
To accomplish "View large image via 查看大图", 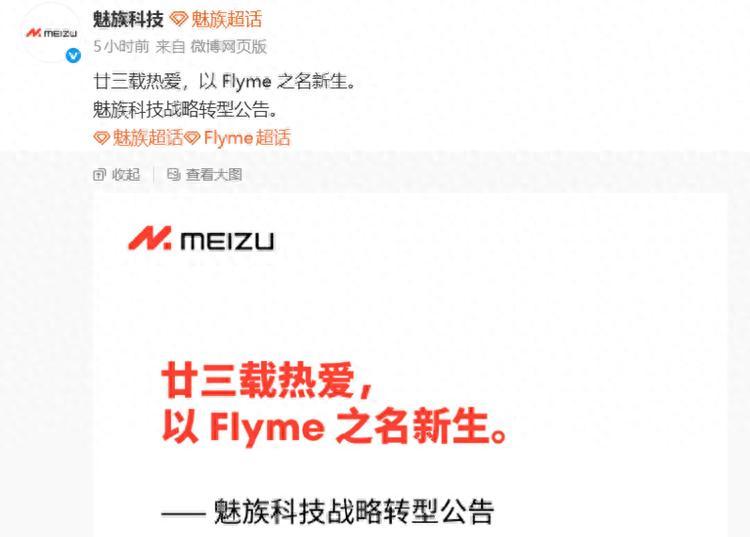I will pos(204,175).
